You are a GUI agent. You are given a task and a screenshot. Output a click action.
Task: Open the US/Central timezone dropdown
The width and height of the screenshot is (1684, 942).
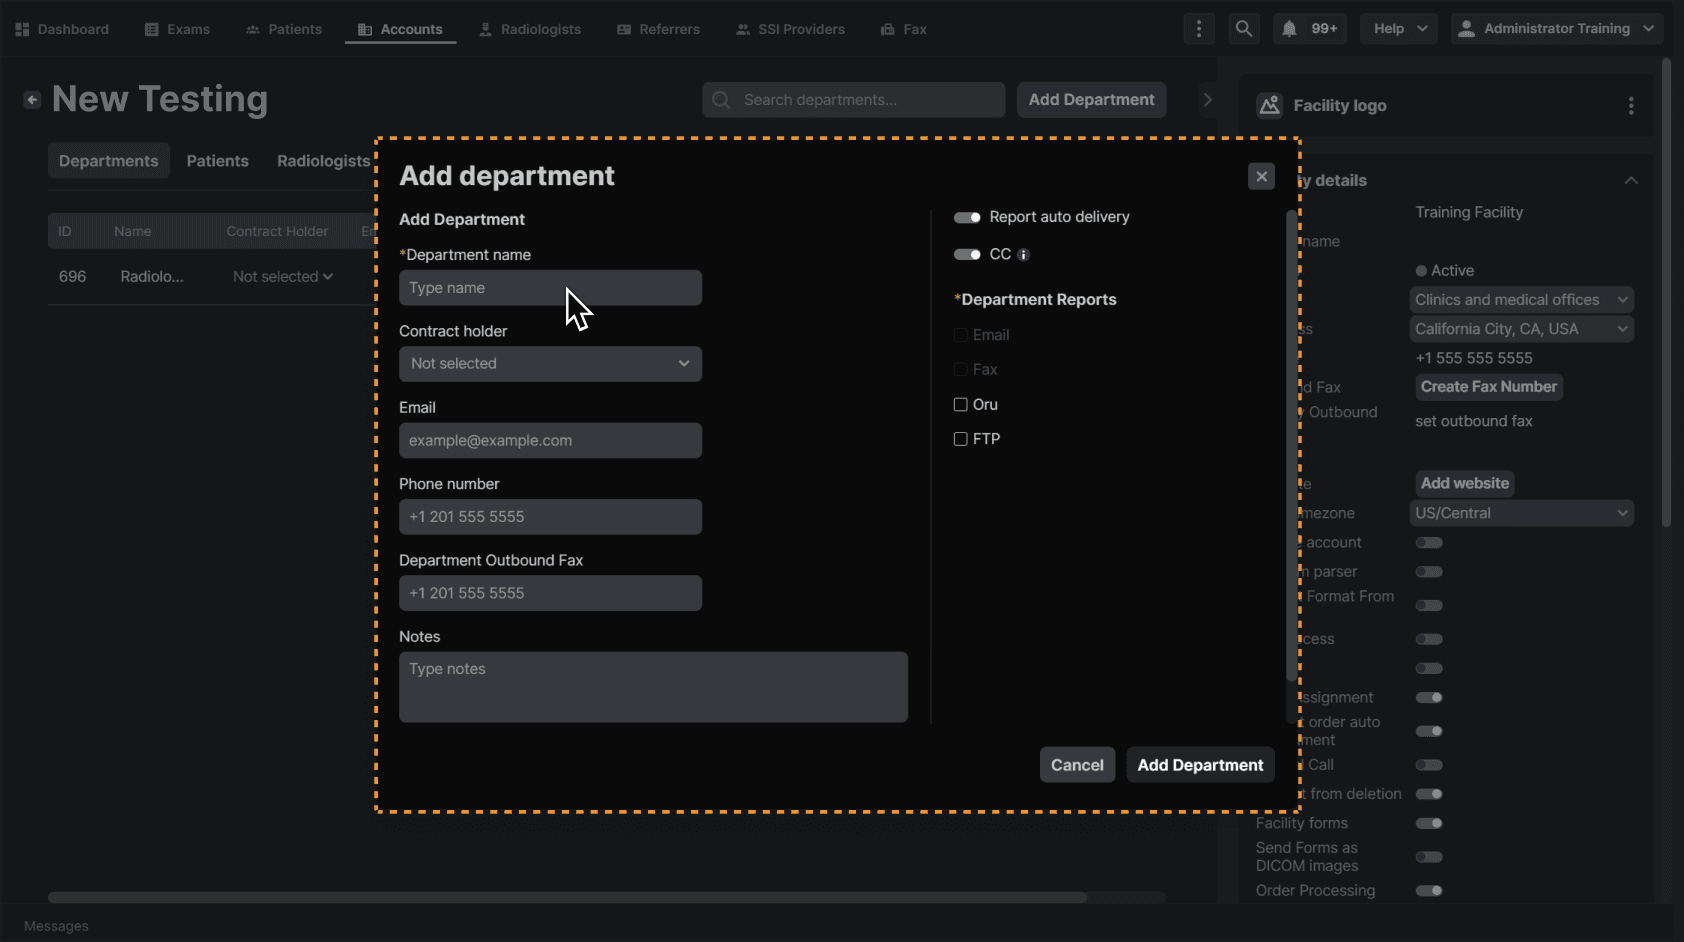1521,513
